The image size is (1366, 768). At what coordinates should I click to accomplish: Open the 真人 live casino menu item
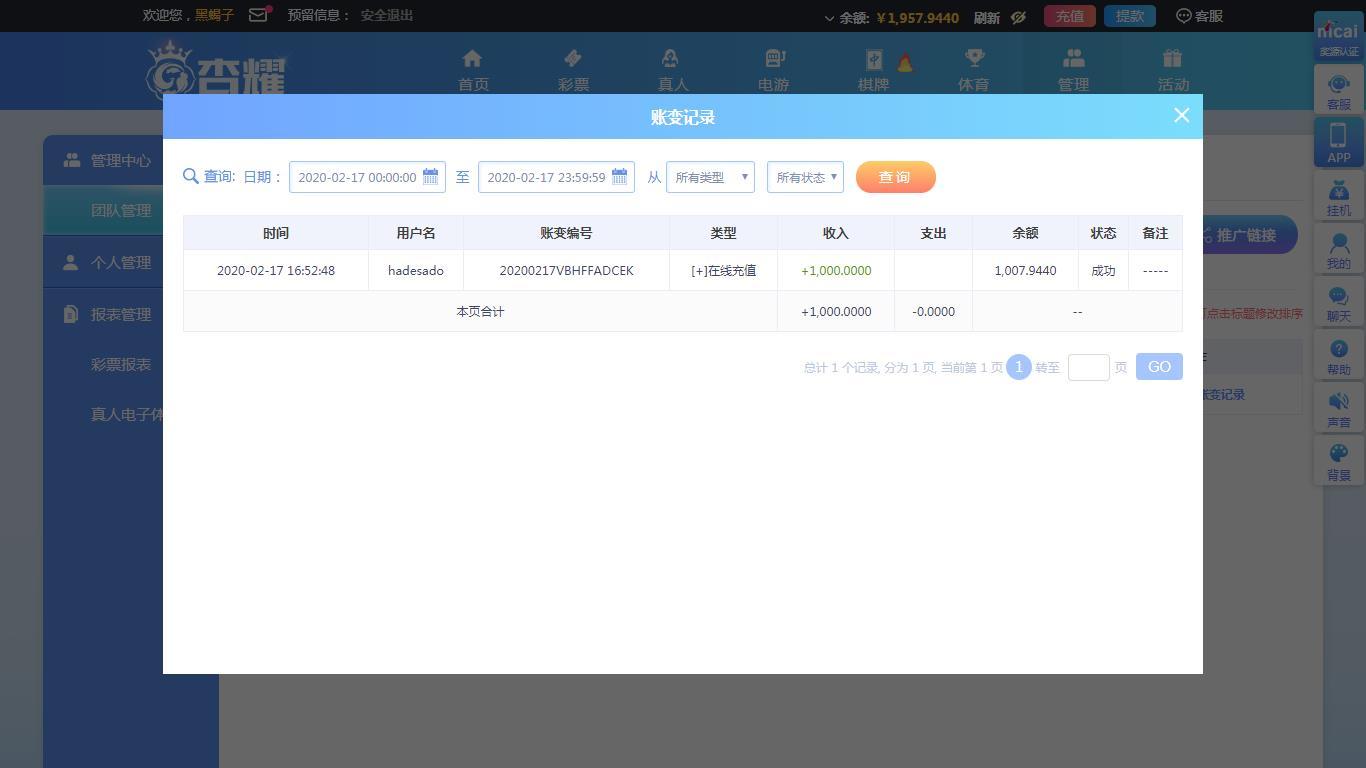pyautogui.click(x=673, y=71)
